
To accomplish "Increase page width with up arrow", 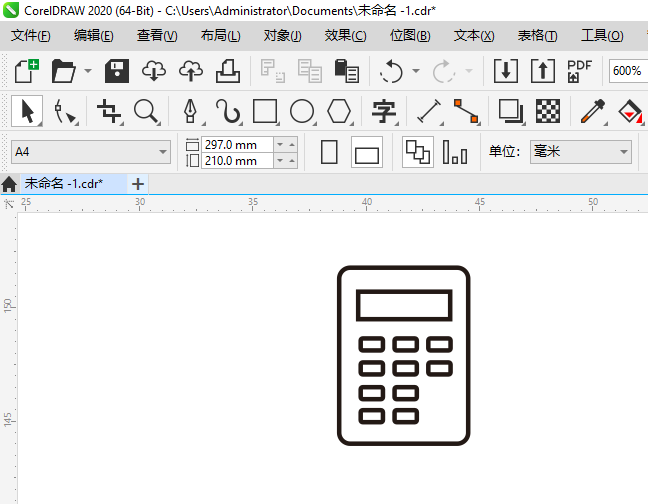I will [x=292, y=145].
